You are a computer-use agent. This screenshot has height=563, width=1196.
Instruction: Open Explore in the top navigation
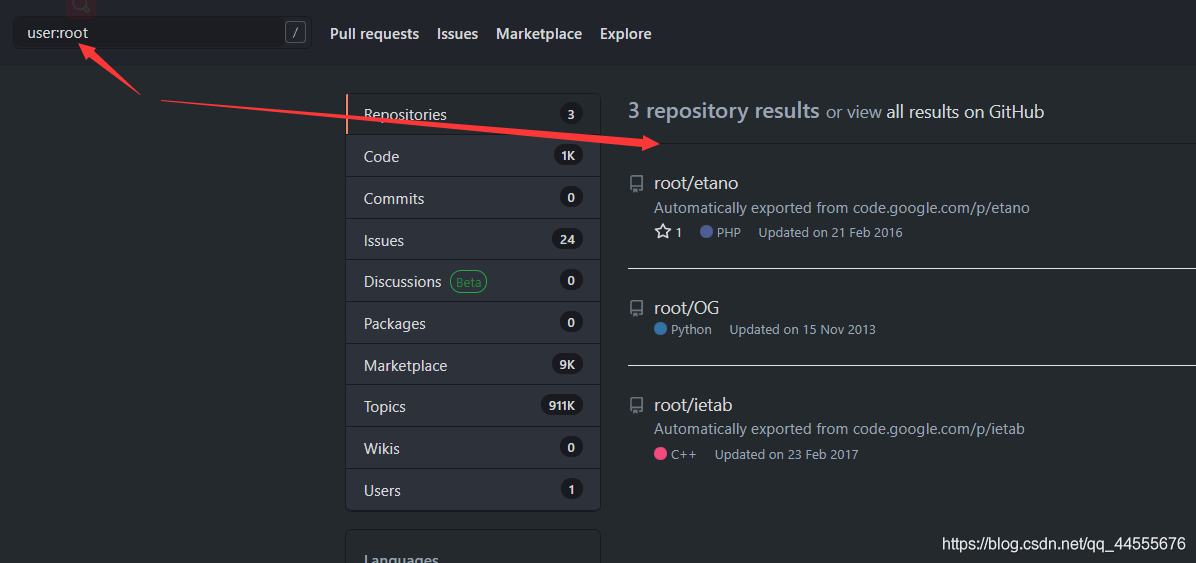coord(625,34)
